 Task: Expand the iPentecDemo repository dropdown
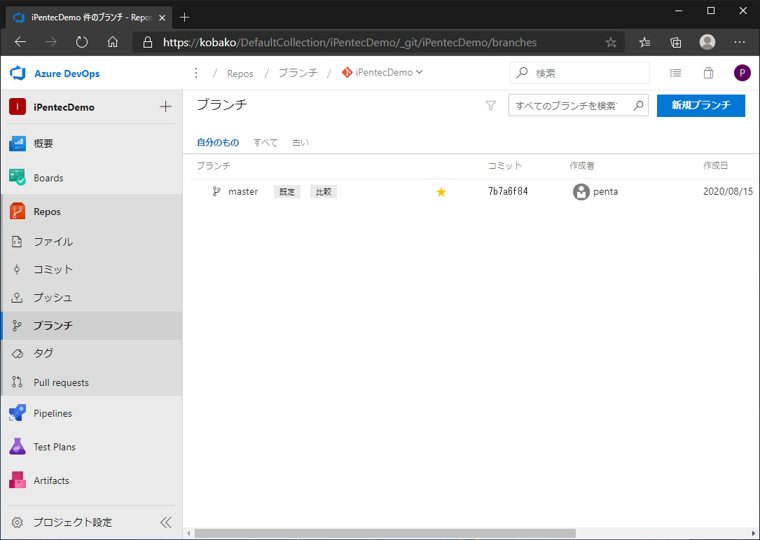click(x=382, y=72)
